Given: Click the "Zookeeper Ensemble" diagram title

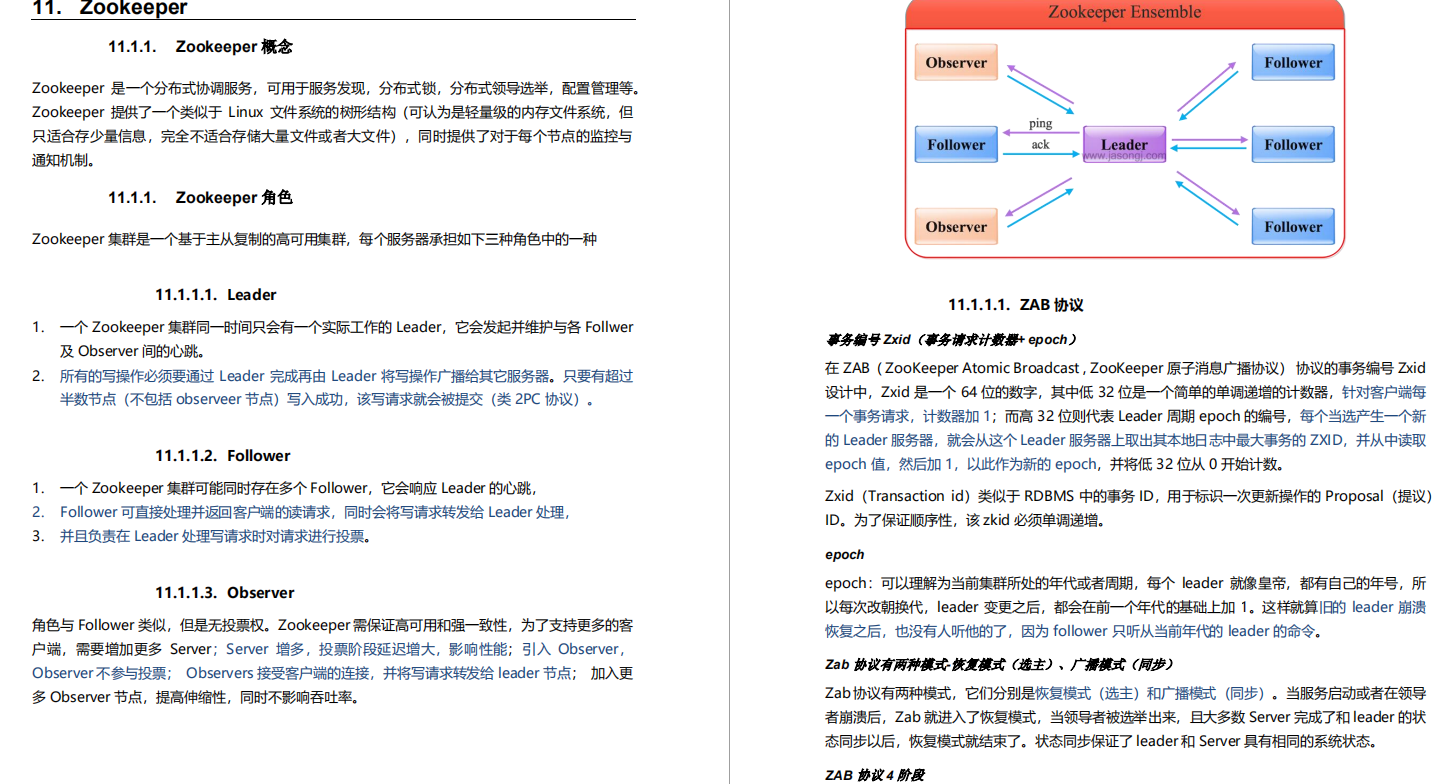Looking at the screenshot, I should coord(1124,13).
